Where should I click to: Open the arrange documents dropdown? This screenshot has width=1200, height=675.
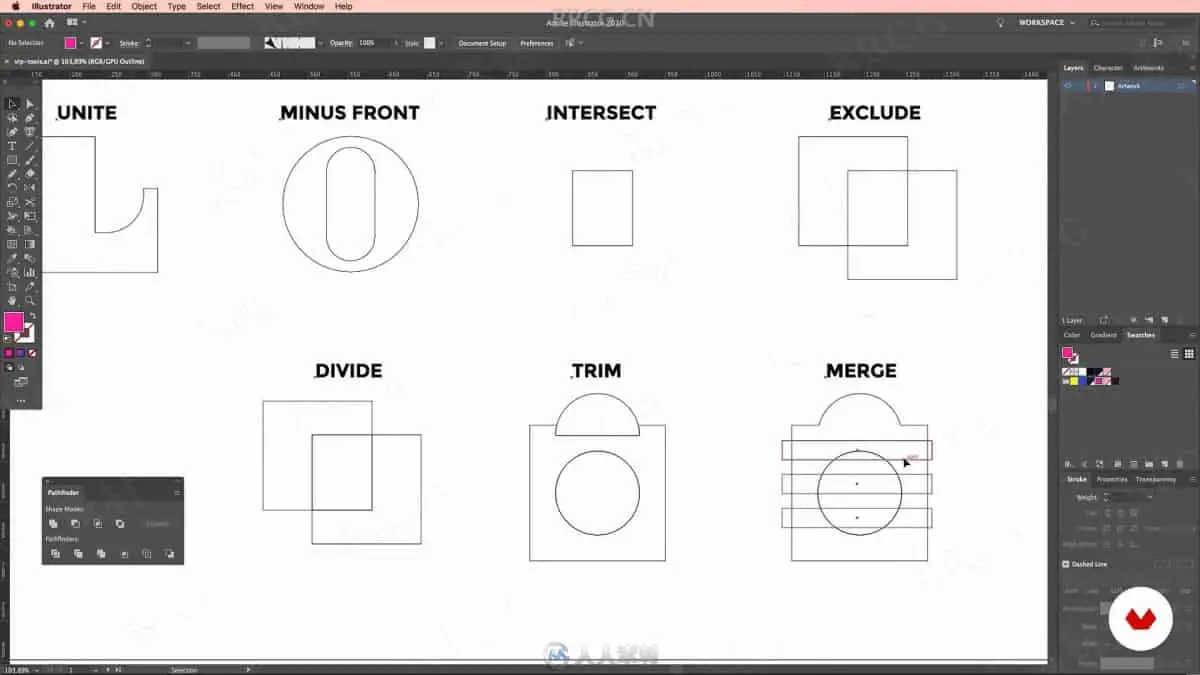click(76, 22)
